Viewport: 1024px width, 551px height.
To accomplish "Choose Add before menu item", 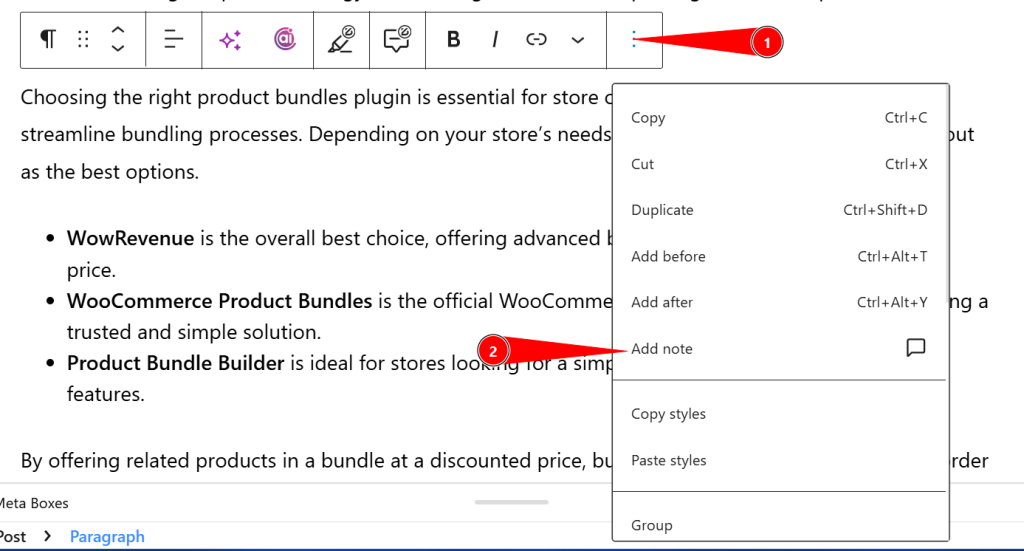I will pos(779,257).
